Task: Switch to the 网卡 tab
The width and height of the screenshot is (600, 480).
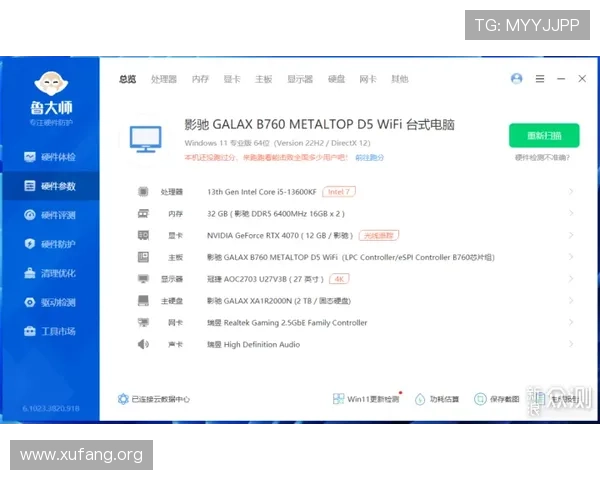Action: point(368,79)
